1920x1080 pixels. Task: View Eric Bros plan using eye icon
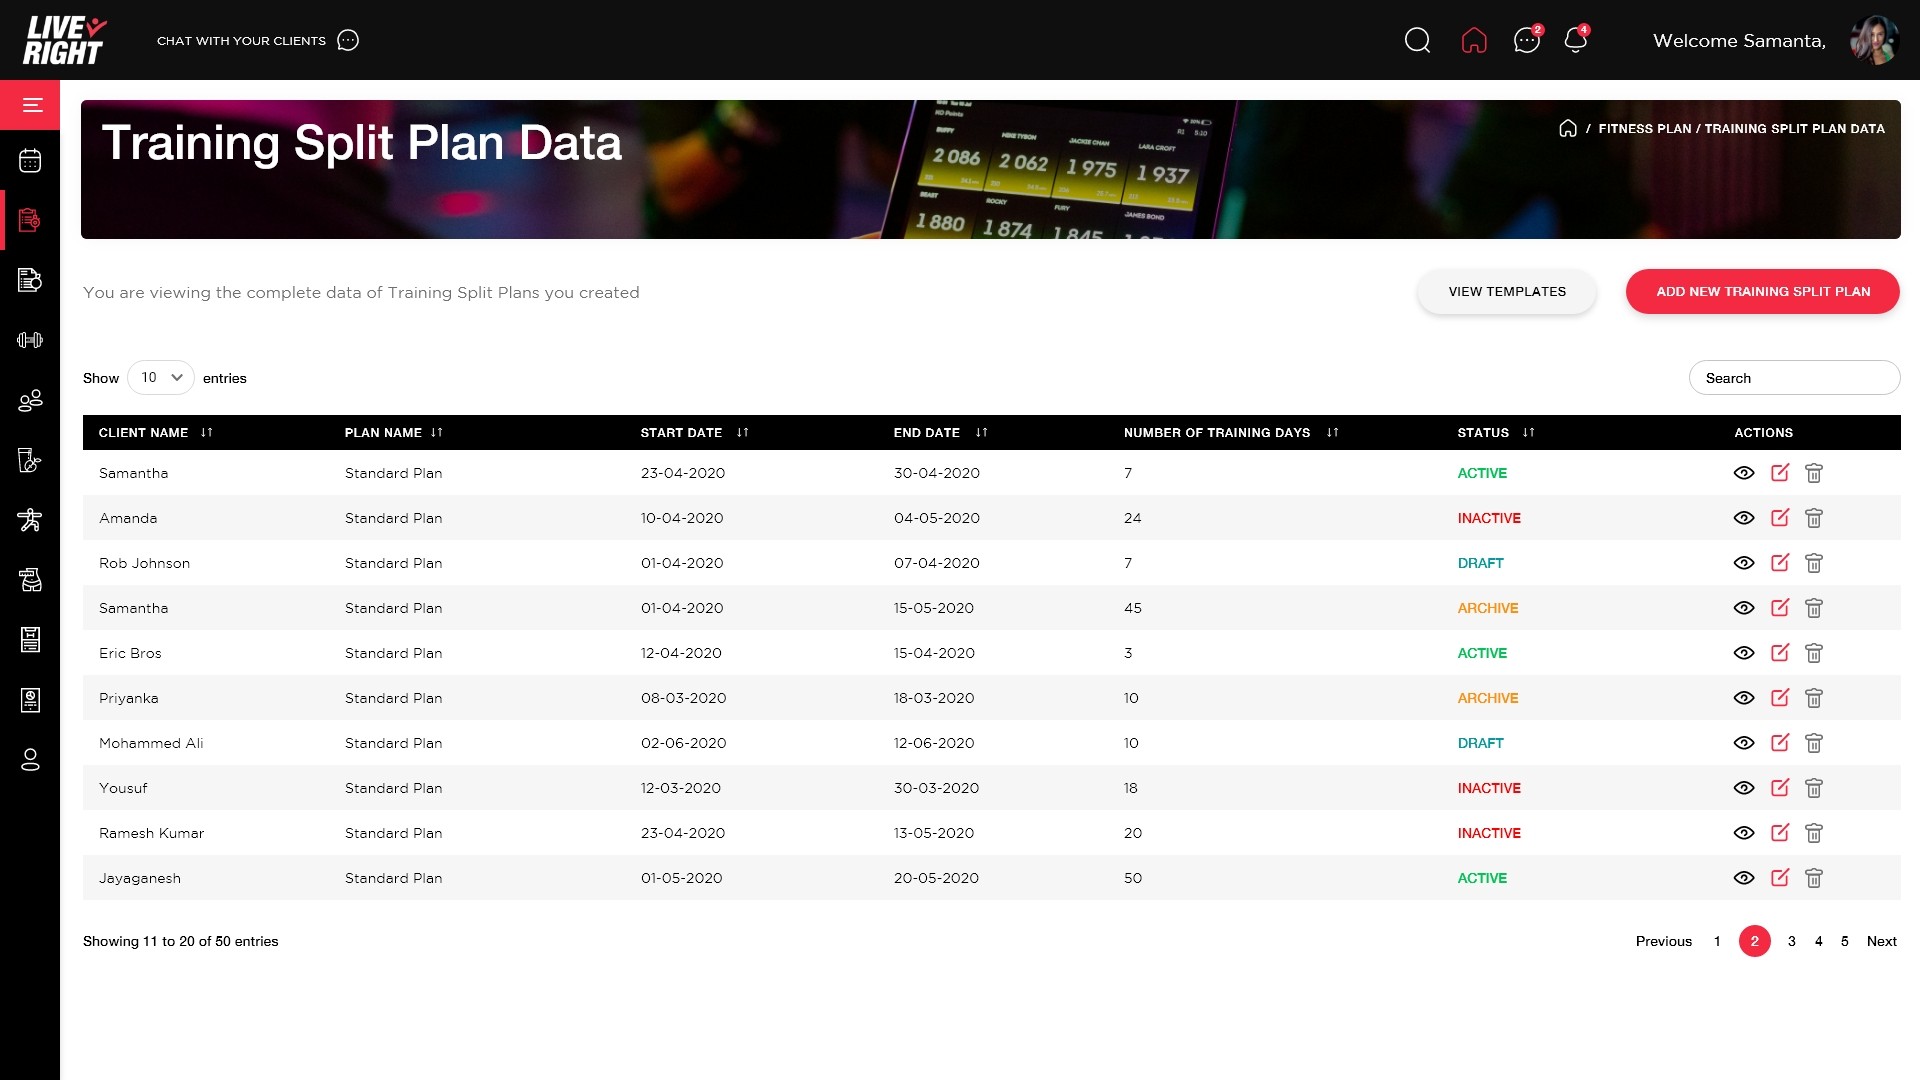coord(1743,653)
